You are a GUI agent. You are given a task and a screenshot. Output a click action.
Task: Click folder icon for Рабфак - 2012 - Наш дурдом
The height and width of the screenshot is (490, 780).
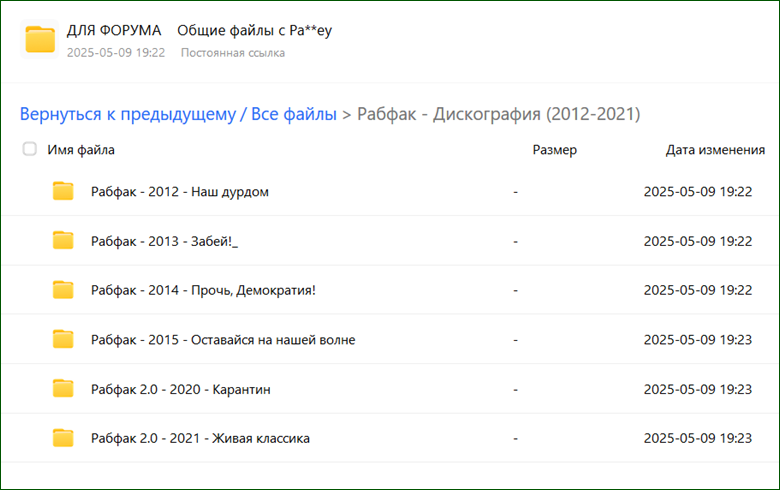tap(63, 191)
